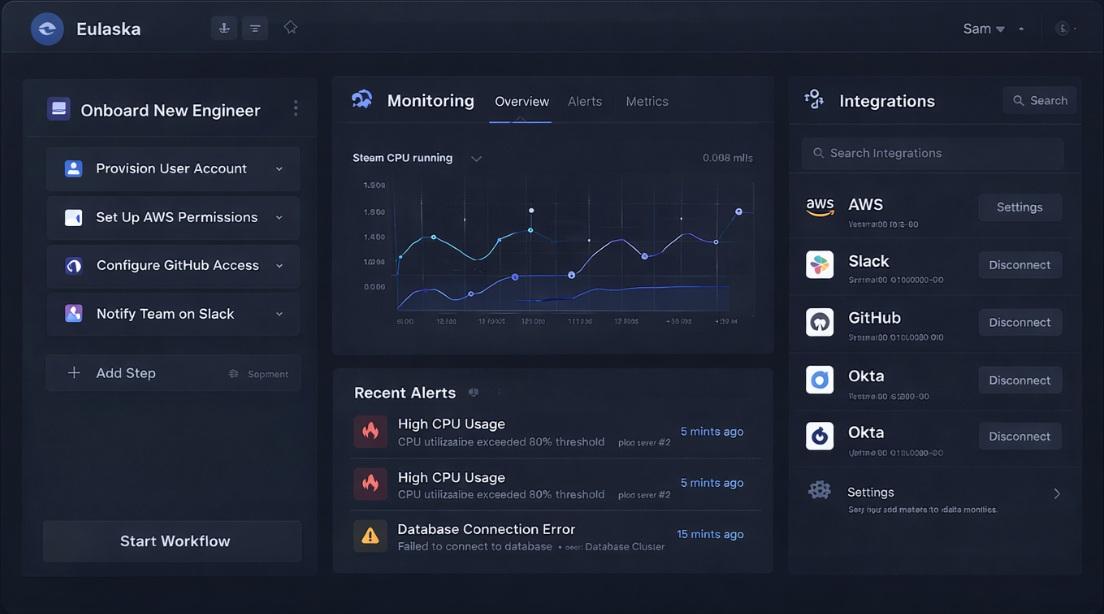Open the Sam user account menu
Image resolution: width=1104 pixels, height=614 pixels.
pyautogui.click(x=984, y=29)
